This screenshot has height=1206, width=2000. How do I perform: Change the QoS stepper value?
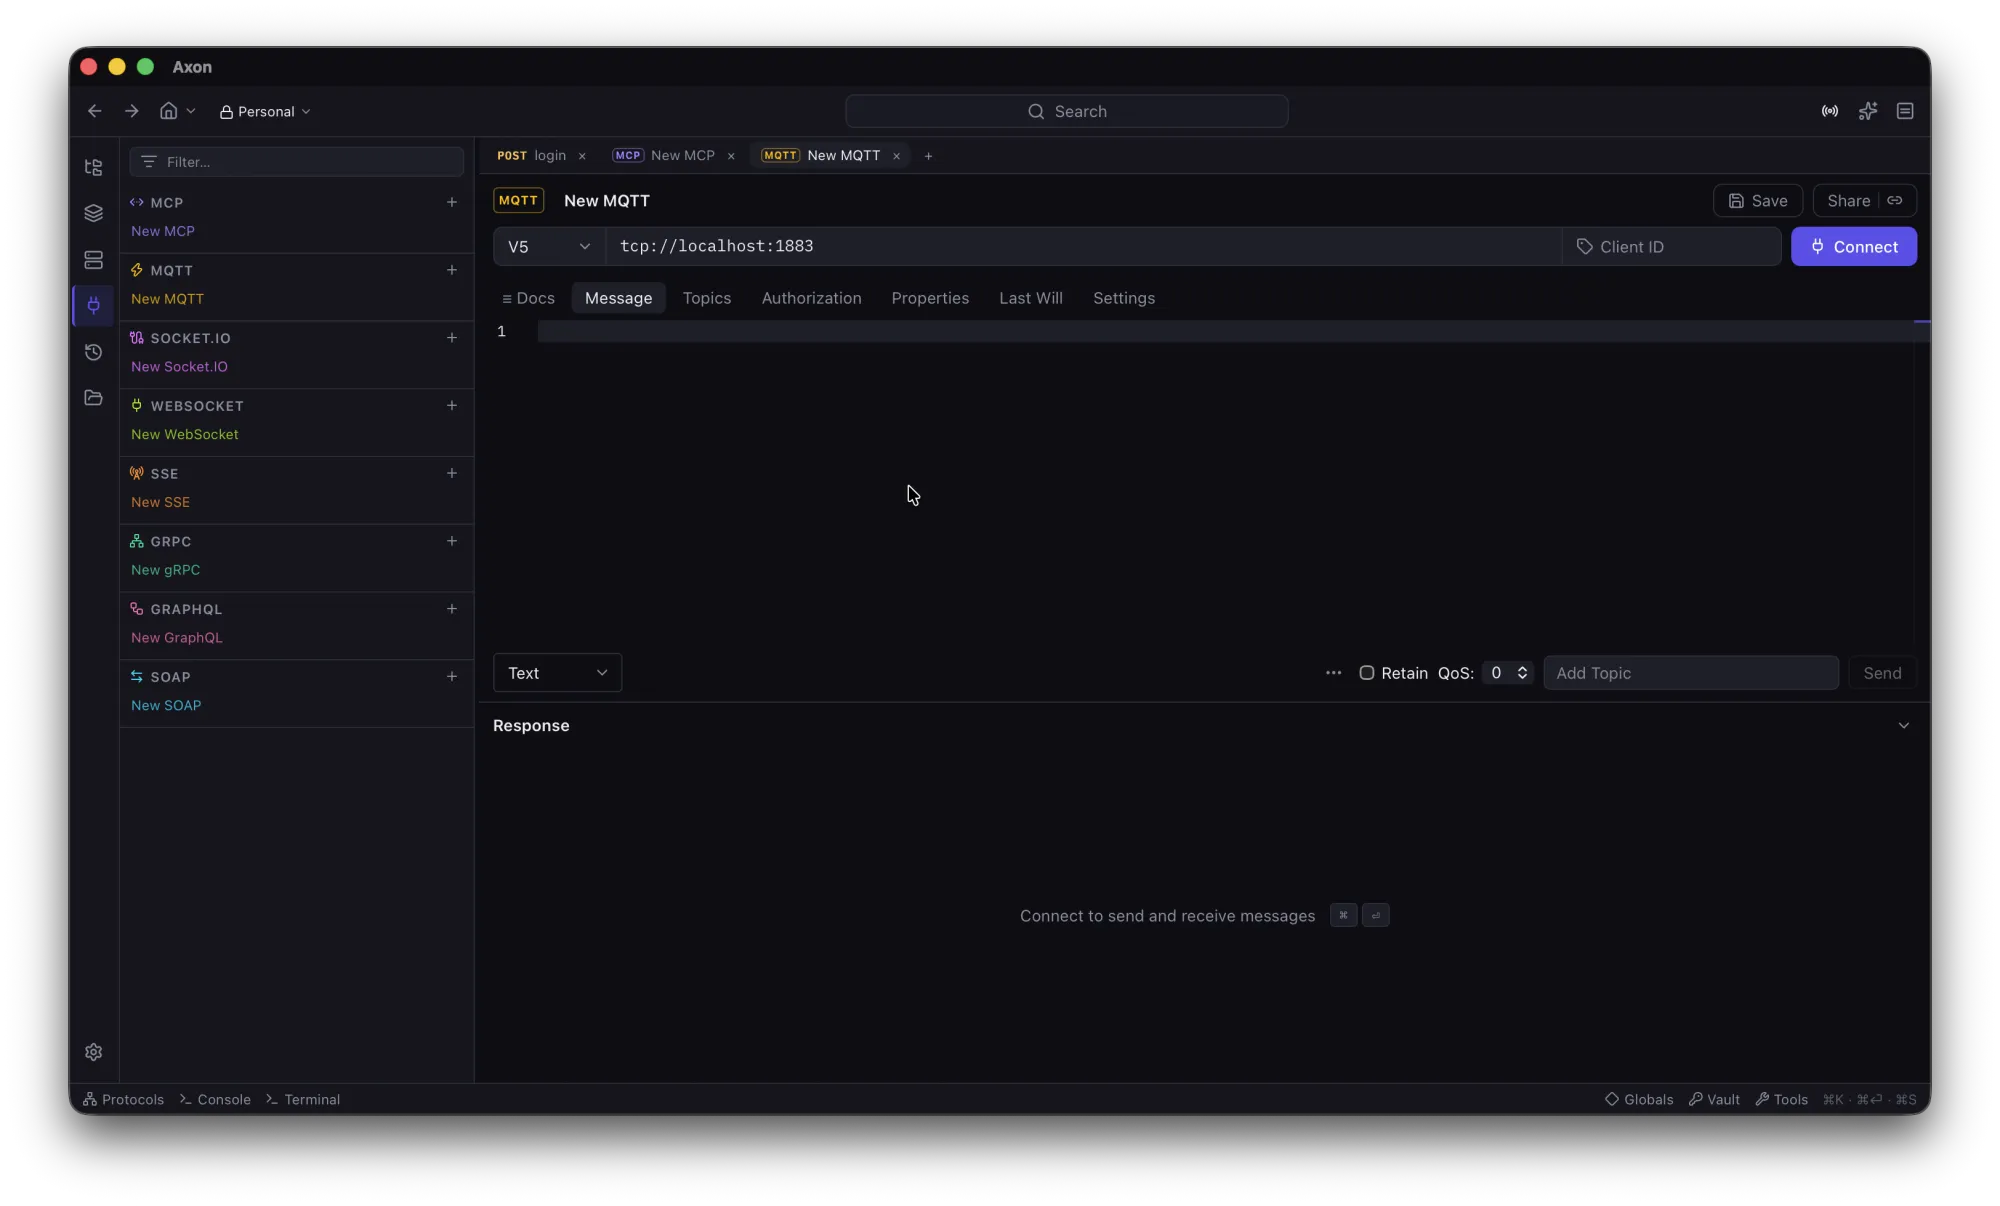coord(1507,673)
